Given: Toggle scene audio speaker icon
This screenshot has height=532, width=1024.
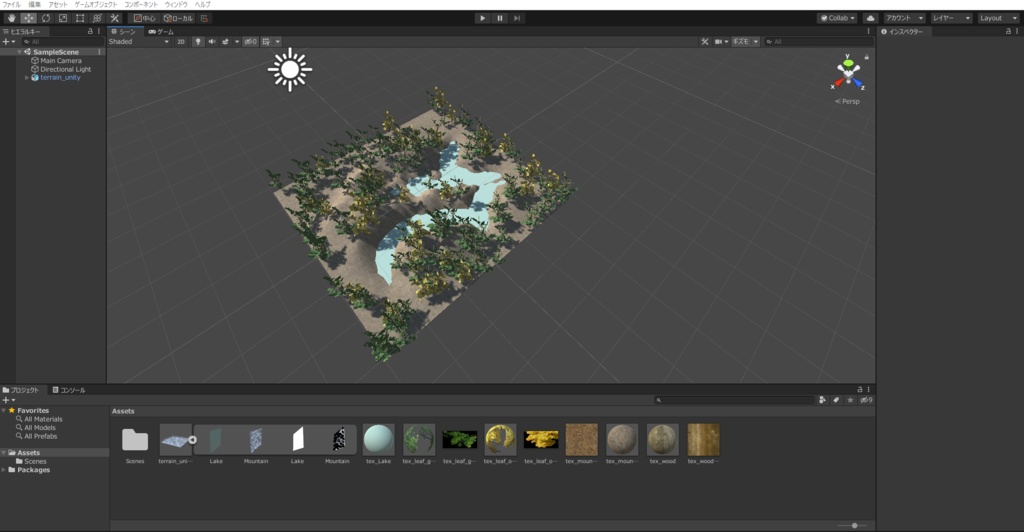Looking at the screenshot, I should 212,41.
